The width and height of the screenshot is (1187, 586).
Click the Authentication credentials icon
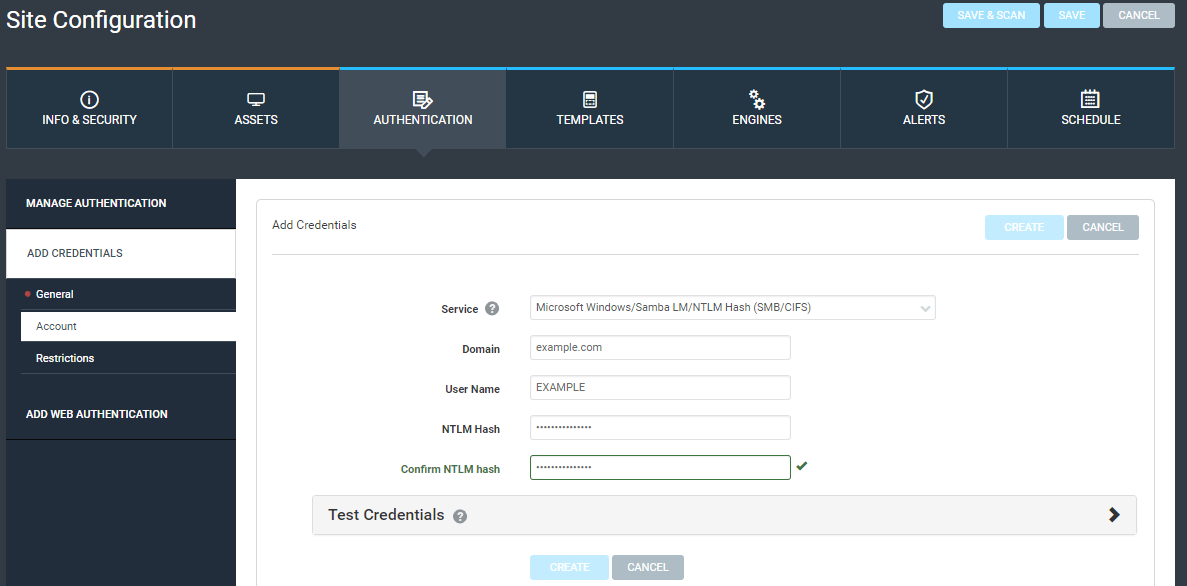point(422,98)
